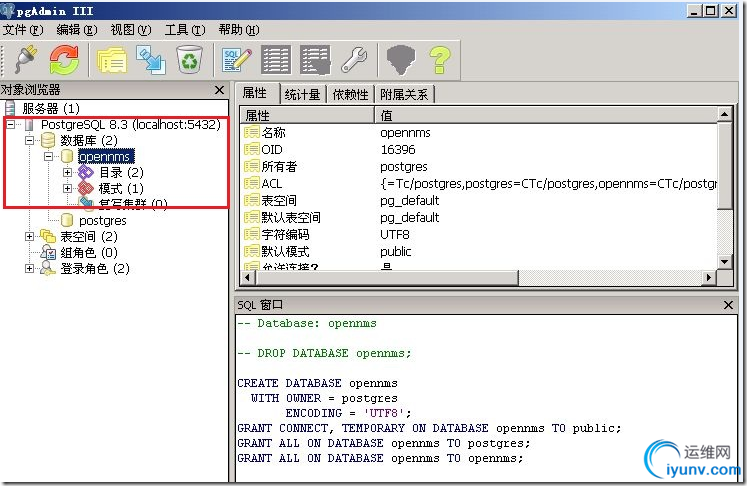
Task: Open the 帮助(H) menu
Action: [239, 30]
